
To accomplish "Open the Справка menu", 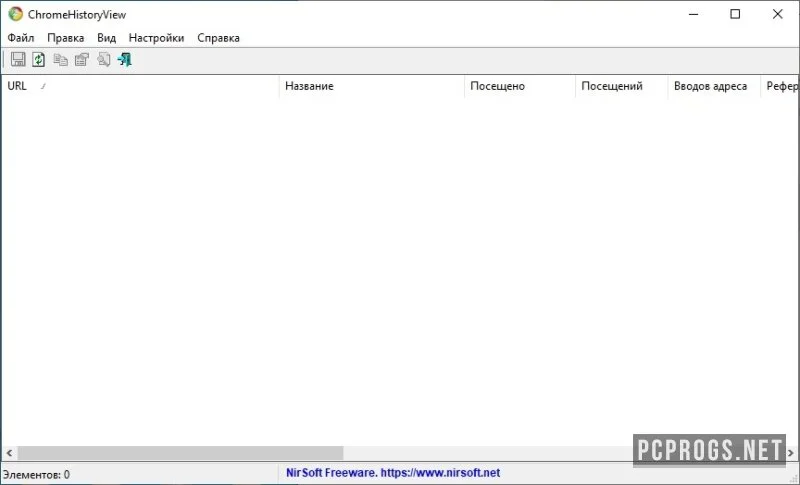I will click(218, 38).
